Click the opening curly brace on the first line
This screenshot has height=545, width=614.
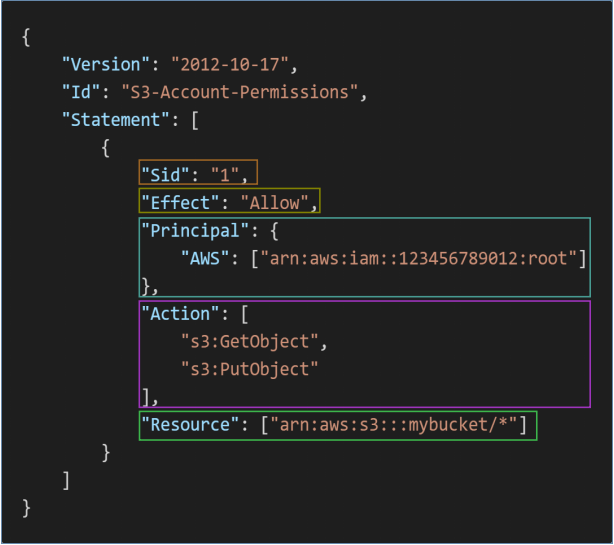[26, 37]
